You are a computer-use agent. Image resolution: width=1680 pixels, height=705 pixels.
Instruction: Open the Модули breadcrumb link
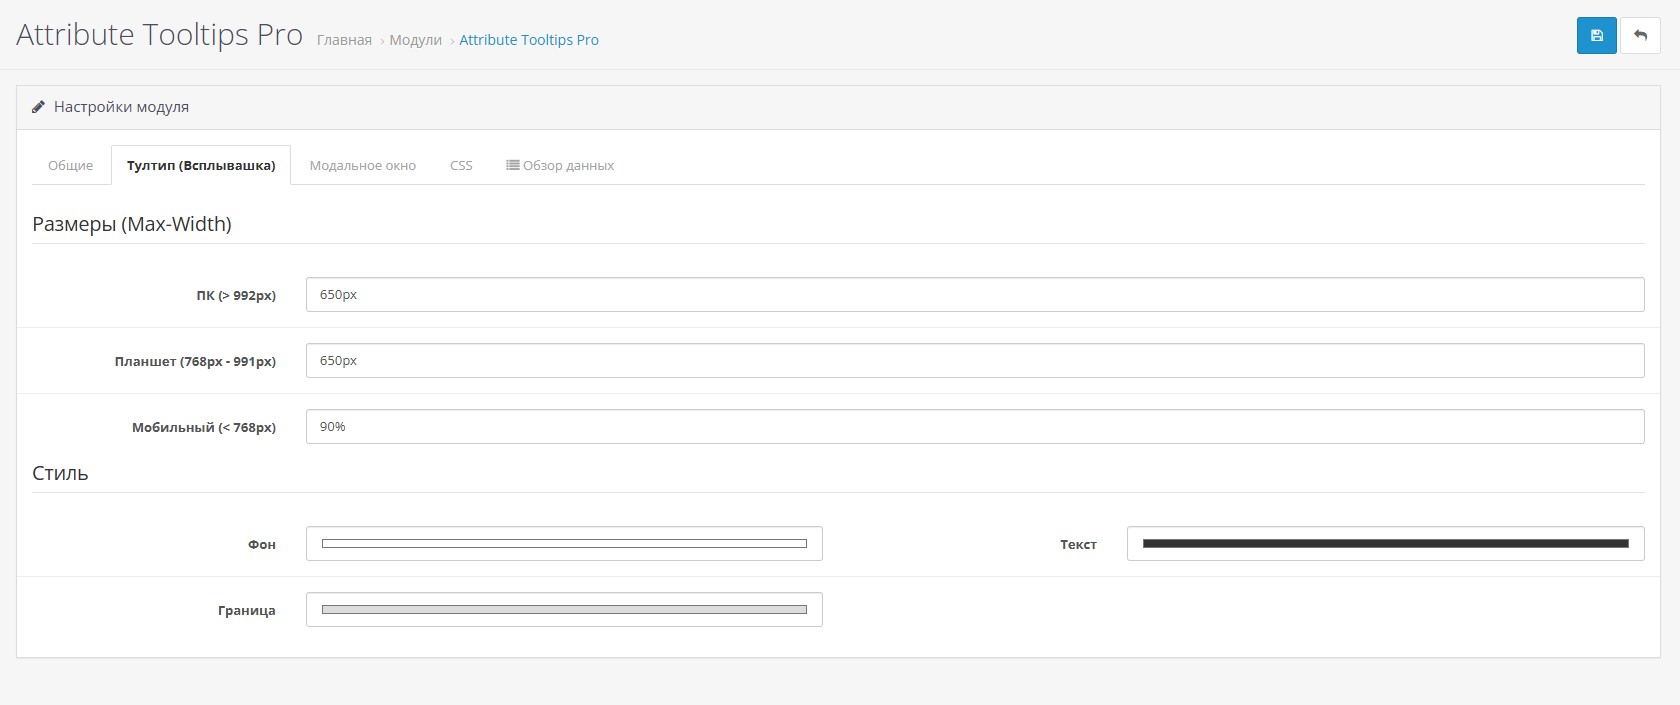tap(415, 40)
